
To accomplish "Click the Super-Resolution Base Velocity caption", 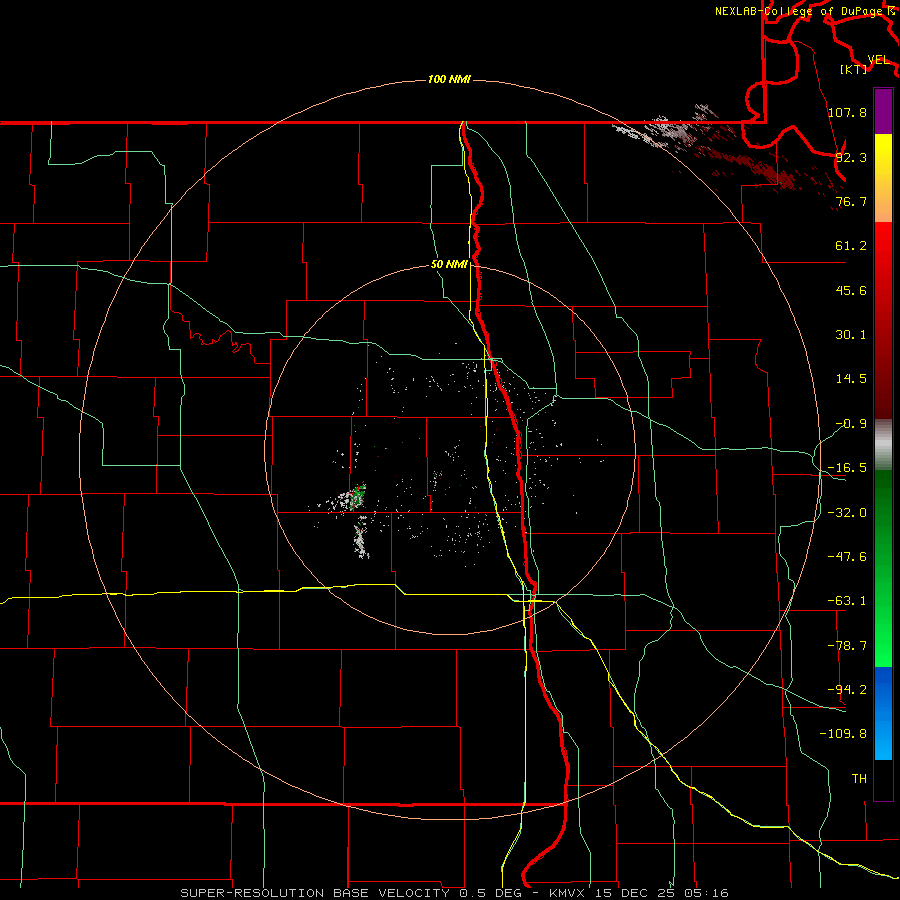I will click(x=454, y=893).
